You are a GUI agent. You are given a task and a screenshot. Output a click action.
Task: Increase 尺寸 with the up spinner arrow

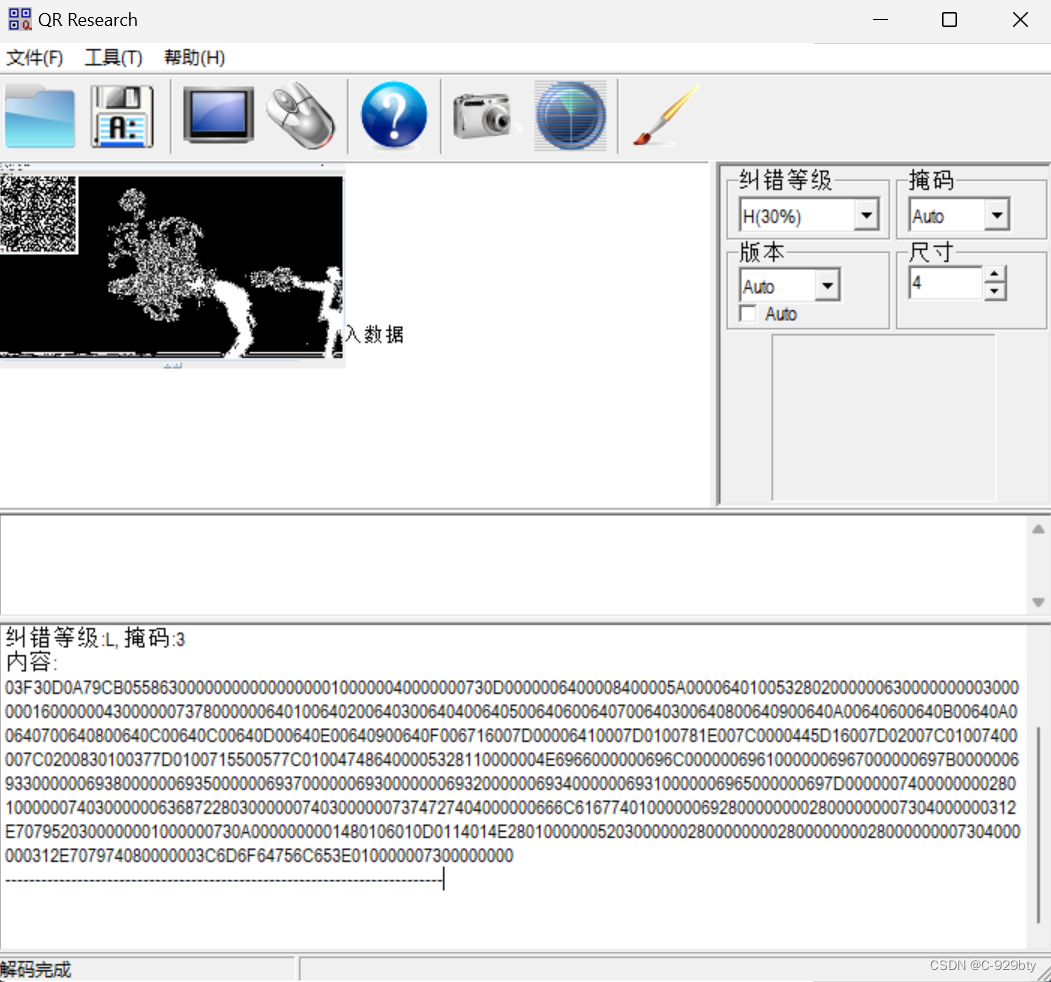(x=995, y=274)
